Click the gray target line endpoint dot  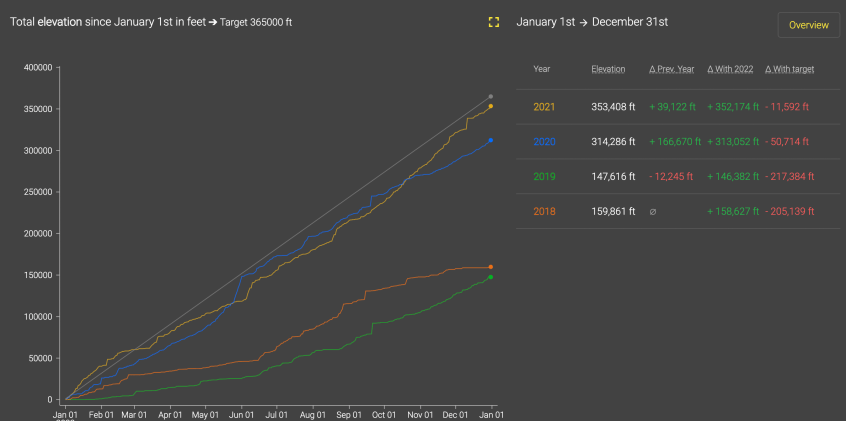pos(490,96)
